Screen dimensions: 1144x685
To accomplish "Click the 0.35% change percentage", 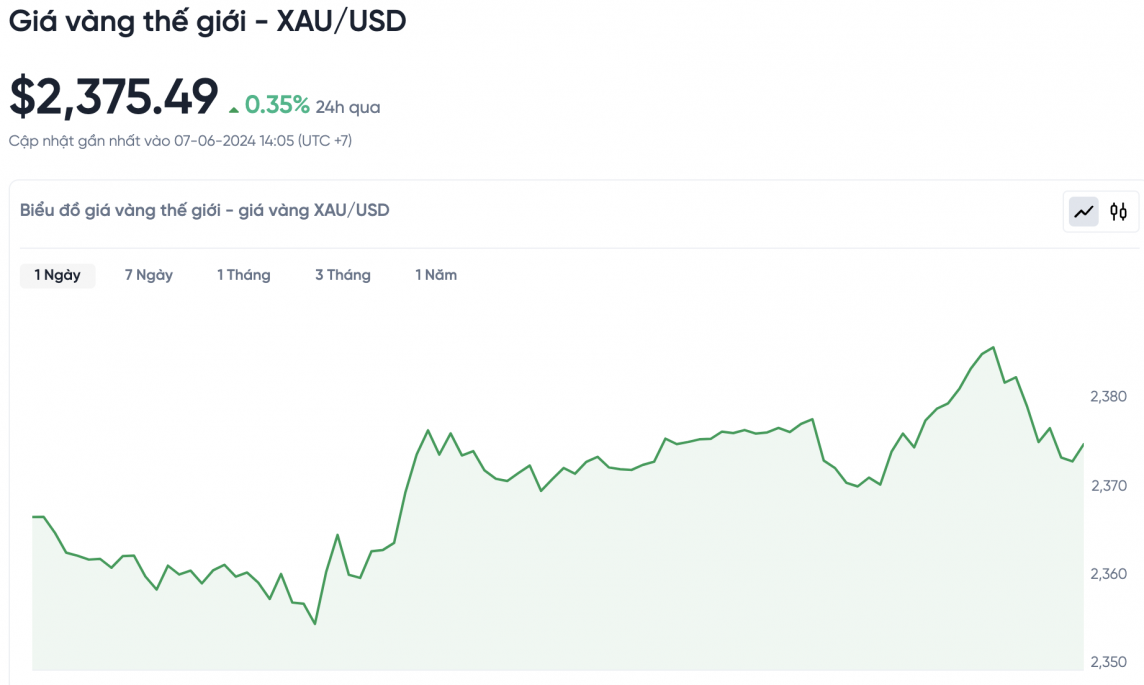I will coord(277,105).
